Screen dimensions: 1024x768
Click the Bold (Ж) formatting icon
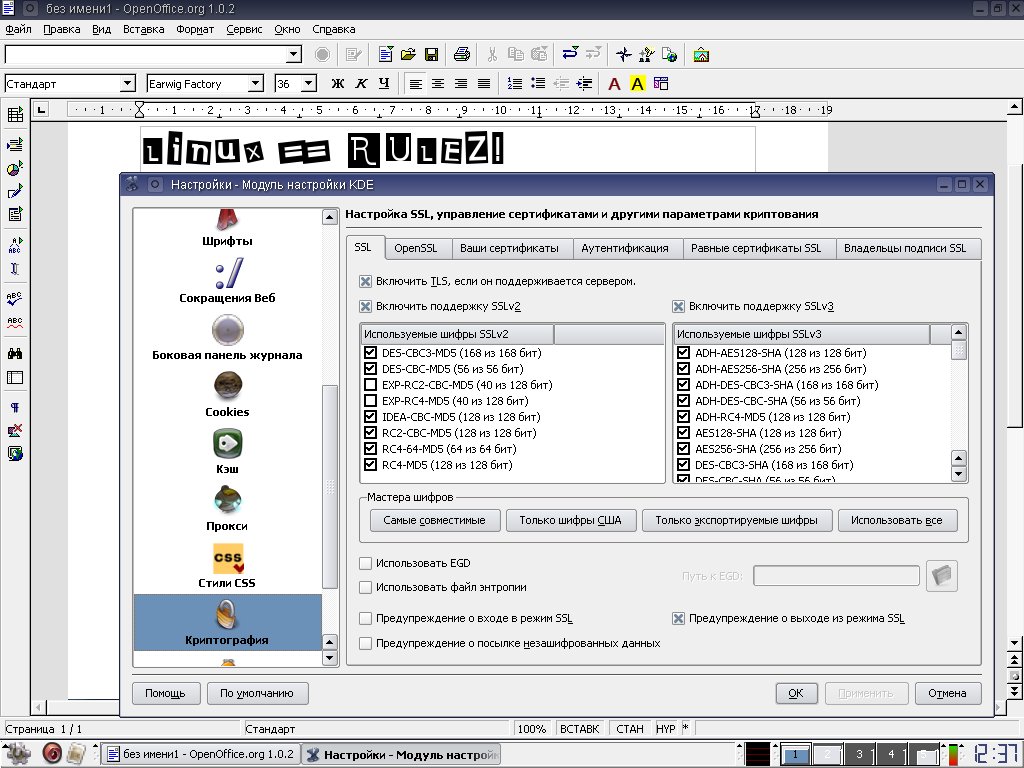pos(338,84)
